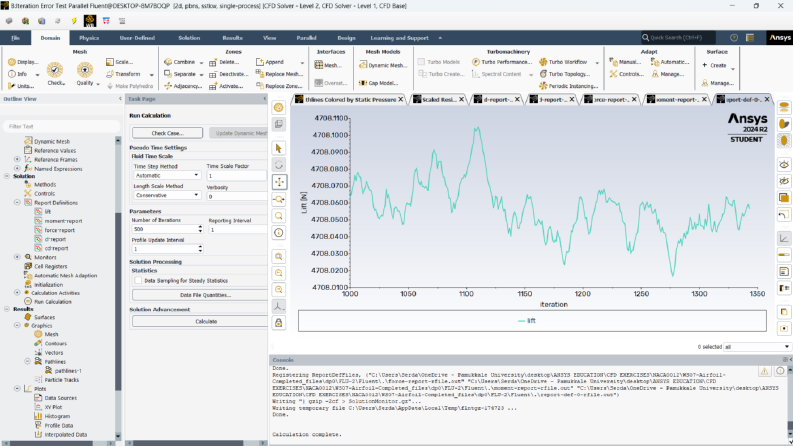Click the Quick Search magnifier icon
Screen dimensions: 793x446
(x=645, y=37)
